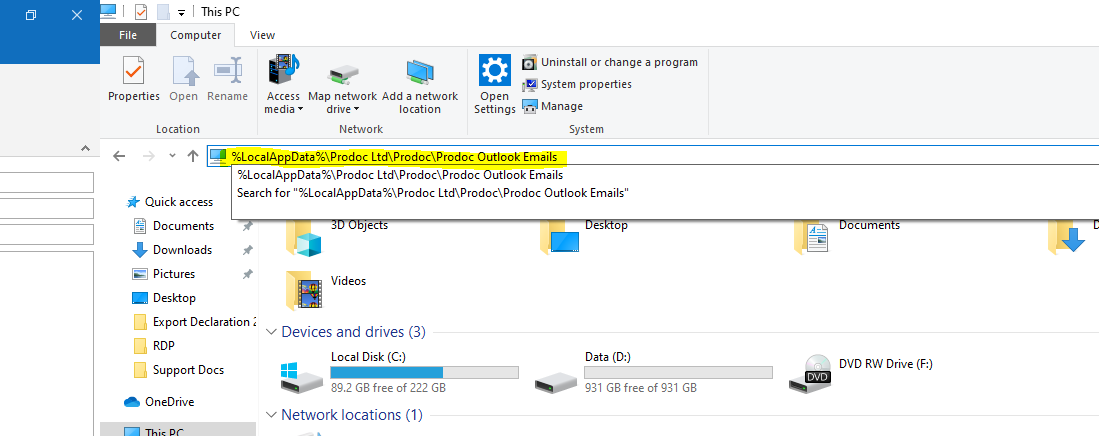The width and height of the screenshot is (1099, 436).
Task: Click the pin icon beside Downloads
Action: (x=247, y=250)
